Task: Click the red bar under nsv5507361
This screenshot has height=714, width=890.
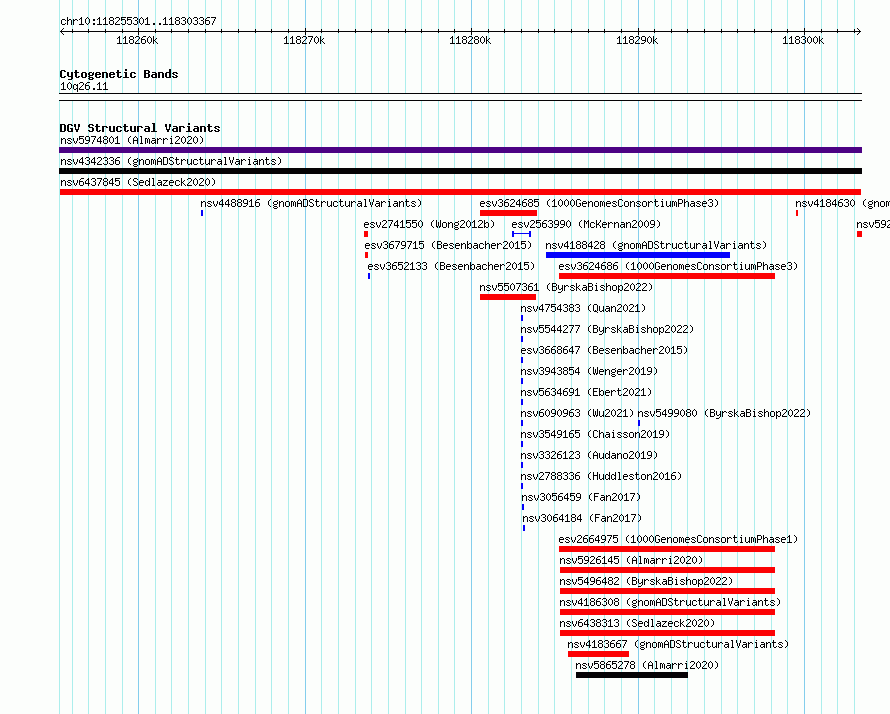Action: point(508,297)
